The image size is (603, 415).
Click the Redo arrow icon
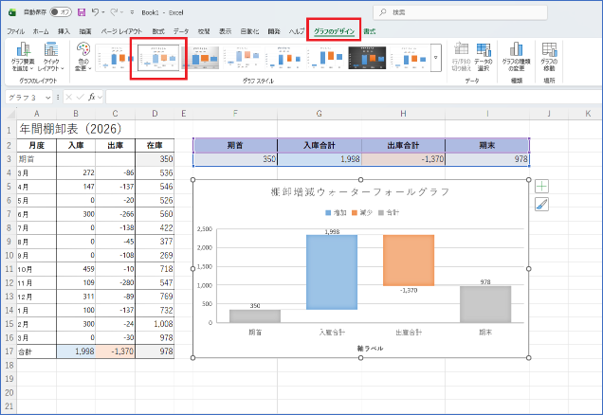(114, 12)
